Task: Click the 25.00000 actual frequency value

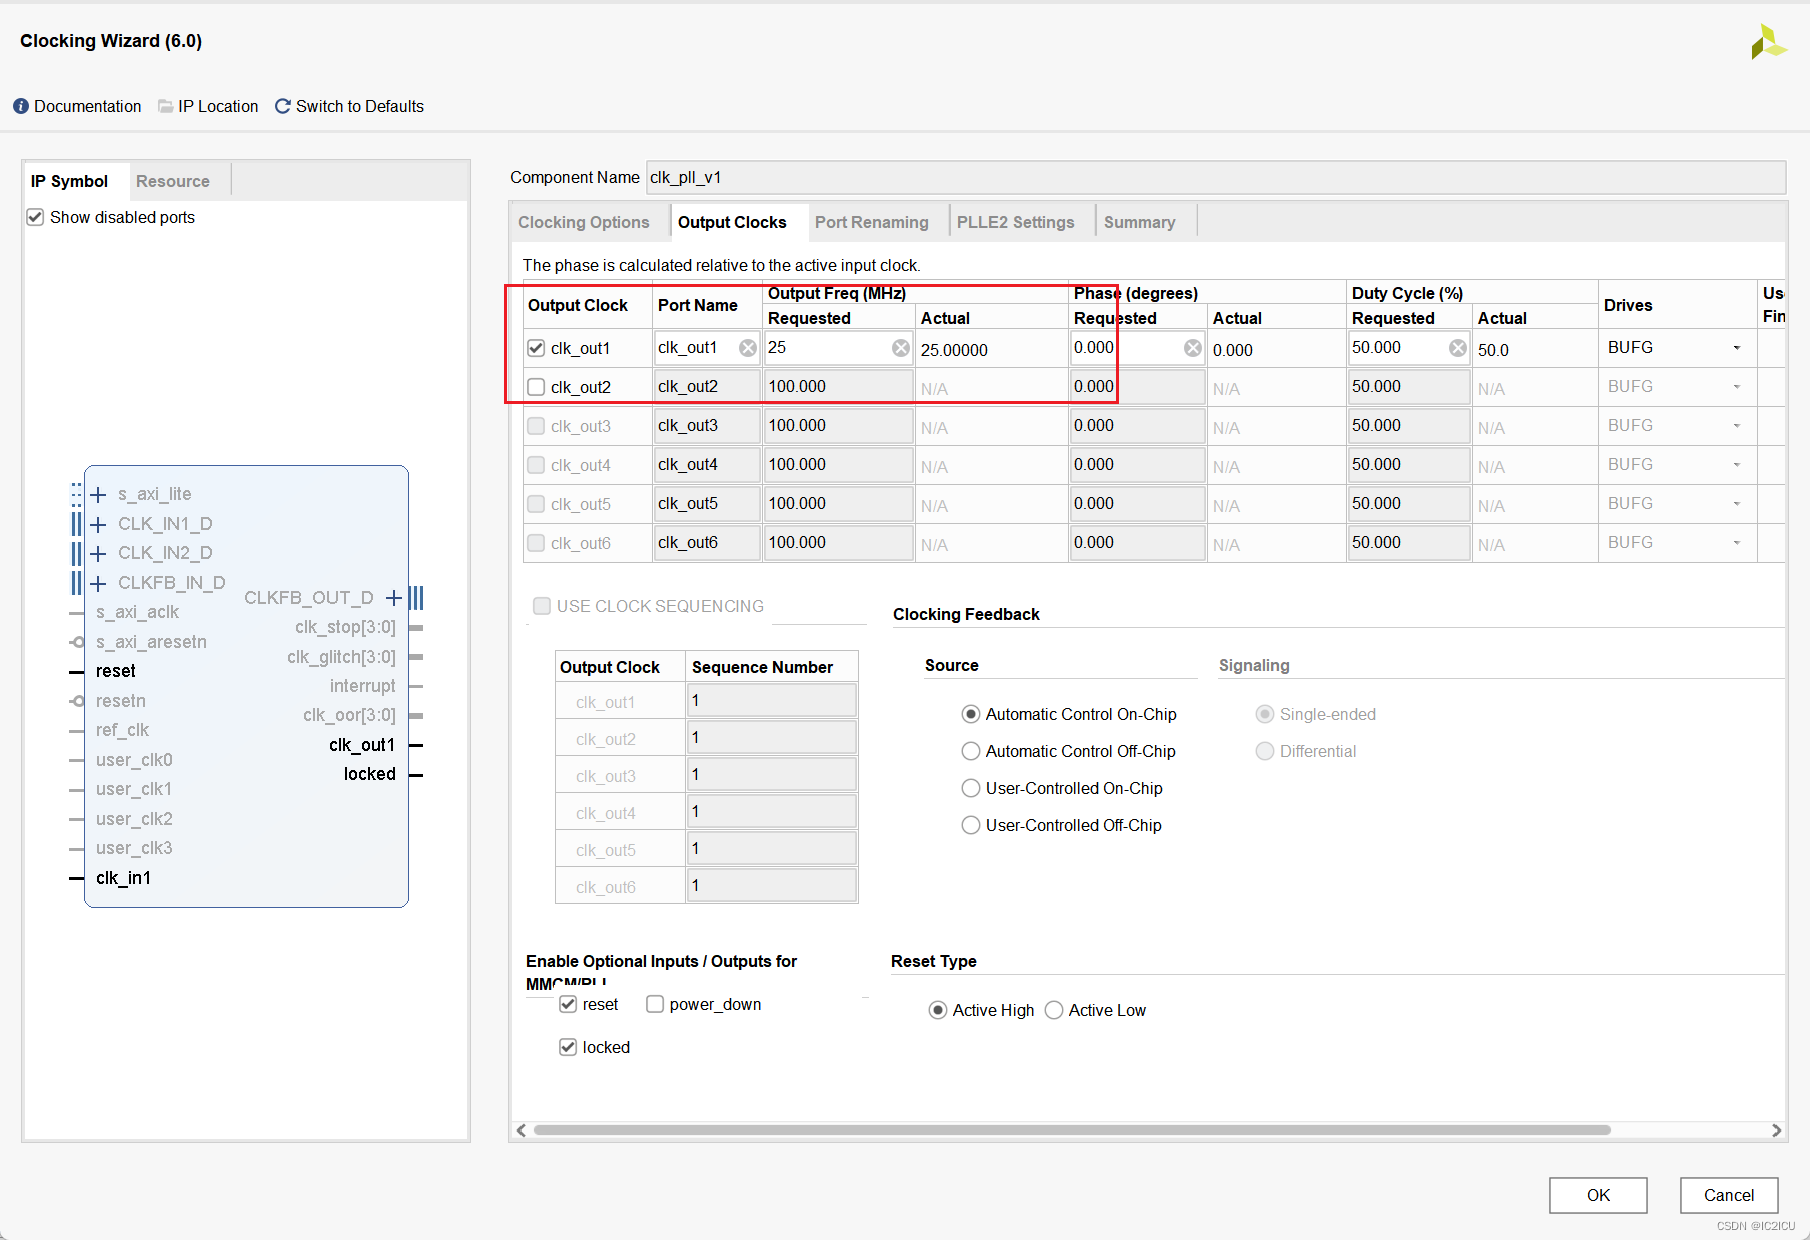Action: pos(954,350)
